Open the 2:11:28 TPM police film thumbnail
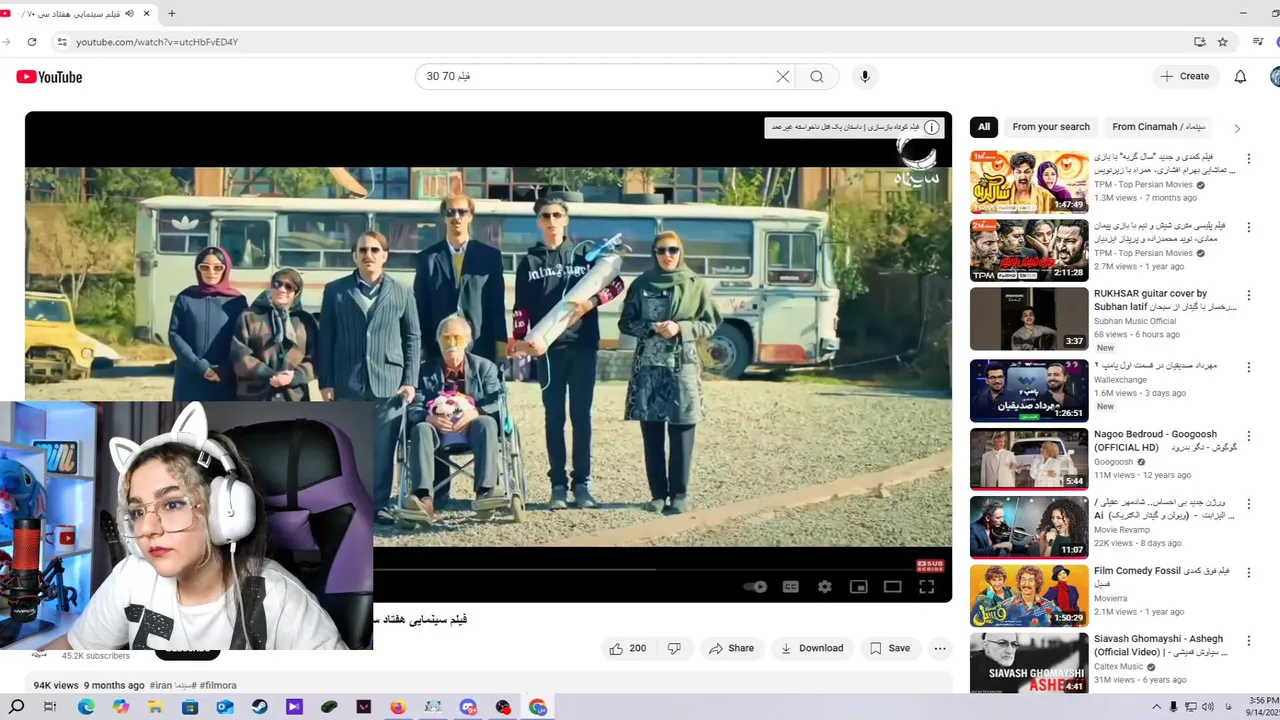Image resolution: width=1280 pixels, height=720 pixels. click(x=1029, y=250)
